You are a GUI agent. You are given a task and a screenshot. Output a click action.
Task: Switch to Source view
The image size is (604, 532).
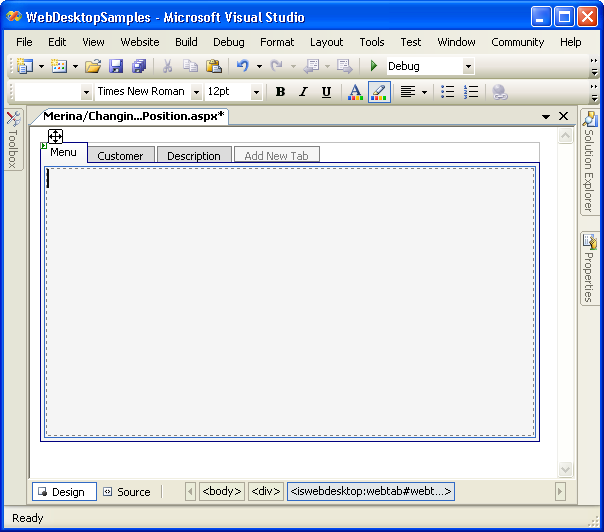[126, 492]
